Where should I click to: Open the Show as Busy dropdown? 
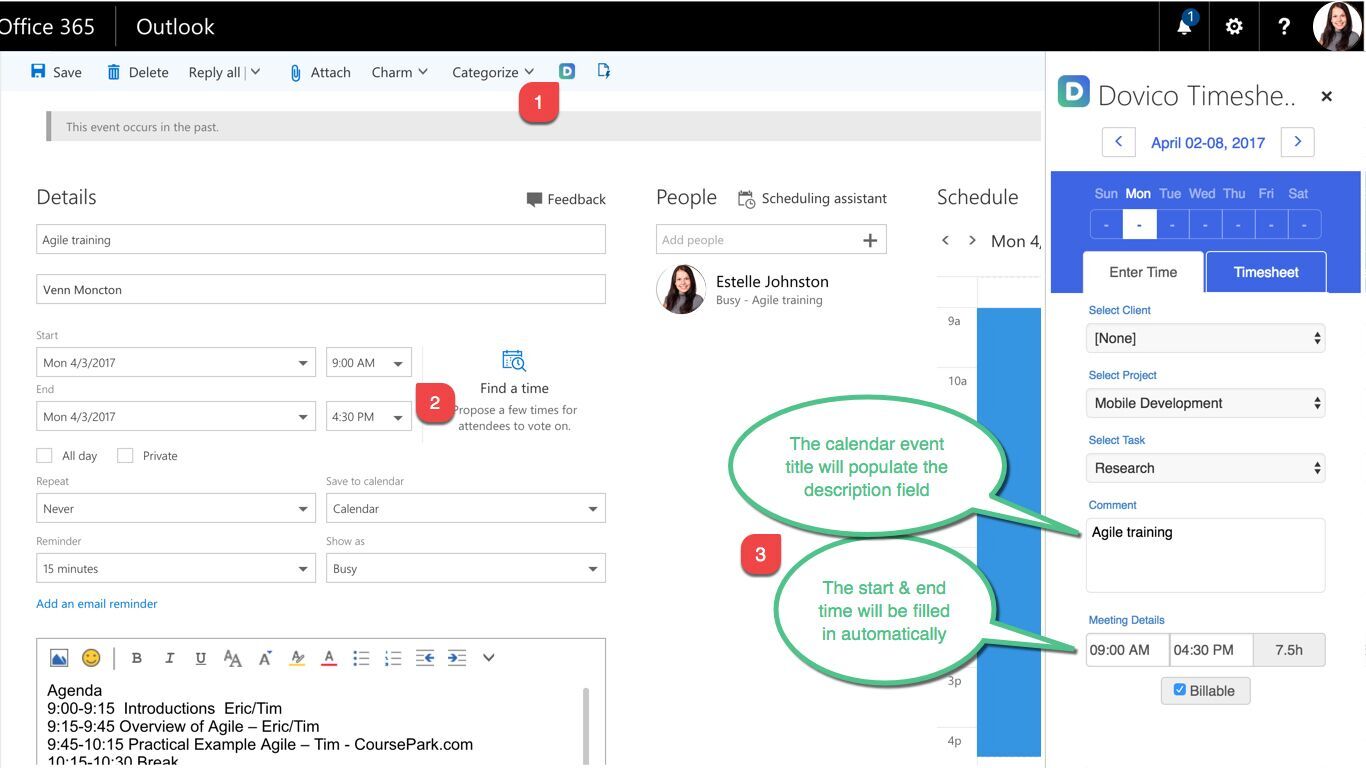coord(465,568)
